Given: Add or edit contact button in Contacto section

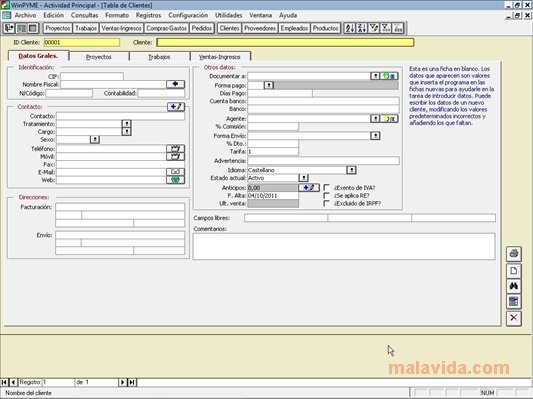Looking at the screenshot, I should 176,107.
